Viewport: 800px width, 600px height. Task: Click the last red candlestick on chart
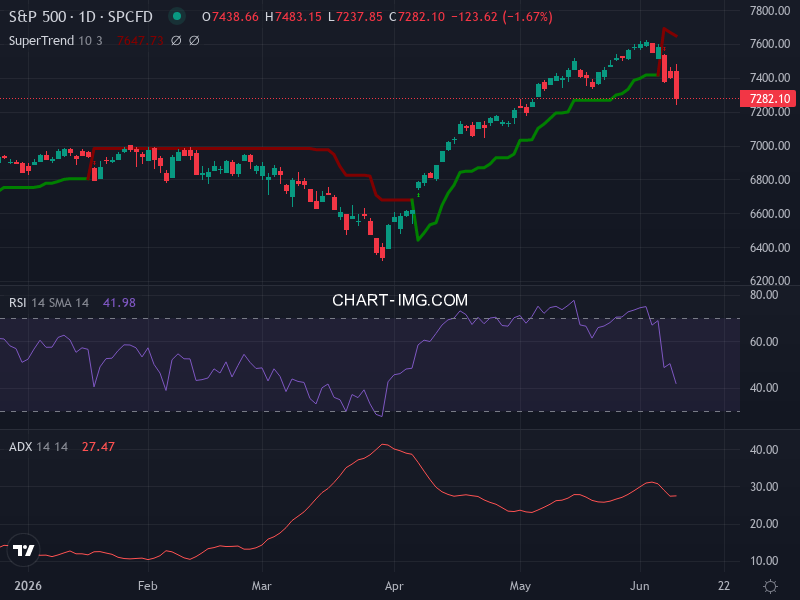click(x=677, y=85)
